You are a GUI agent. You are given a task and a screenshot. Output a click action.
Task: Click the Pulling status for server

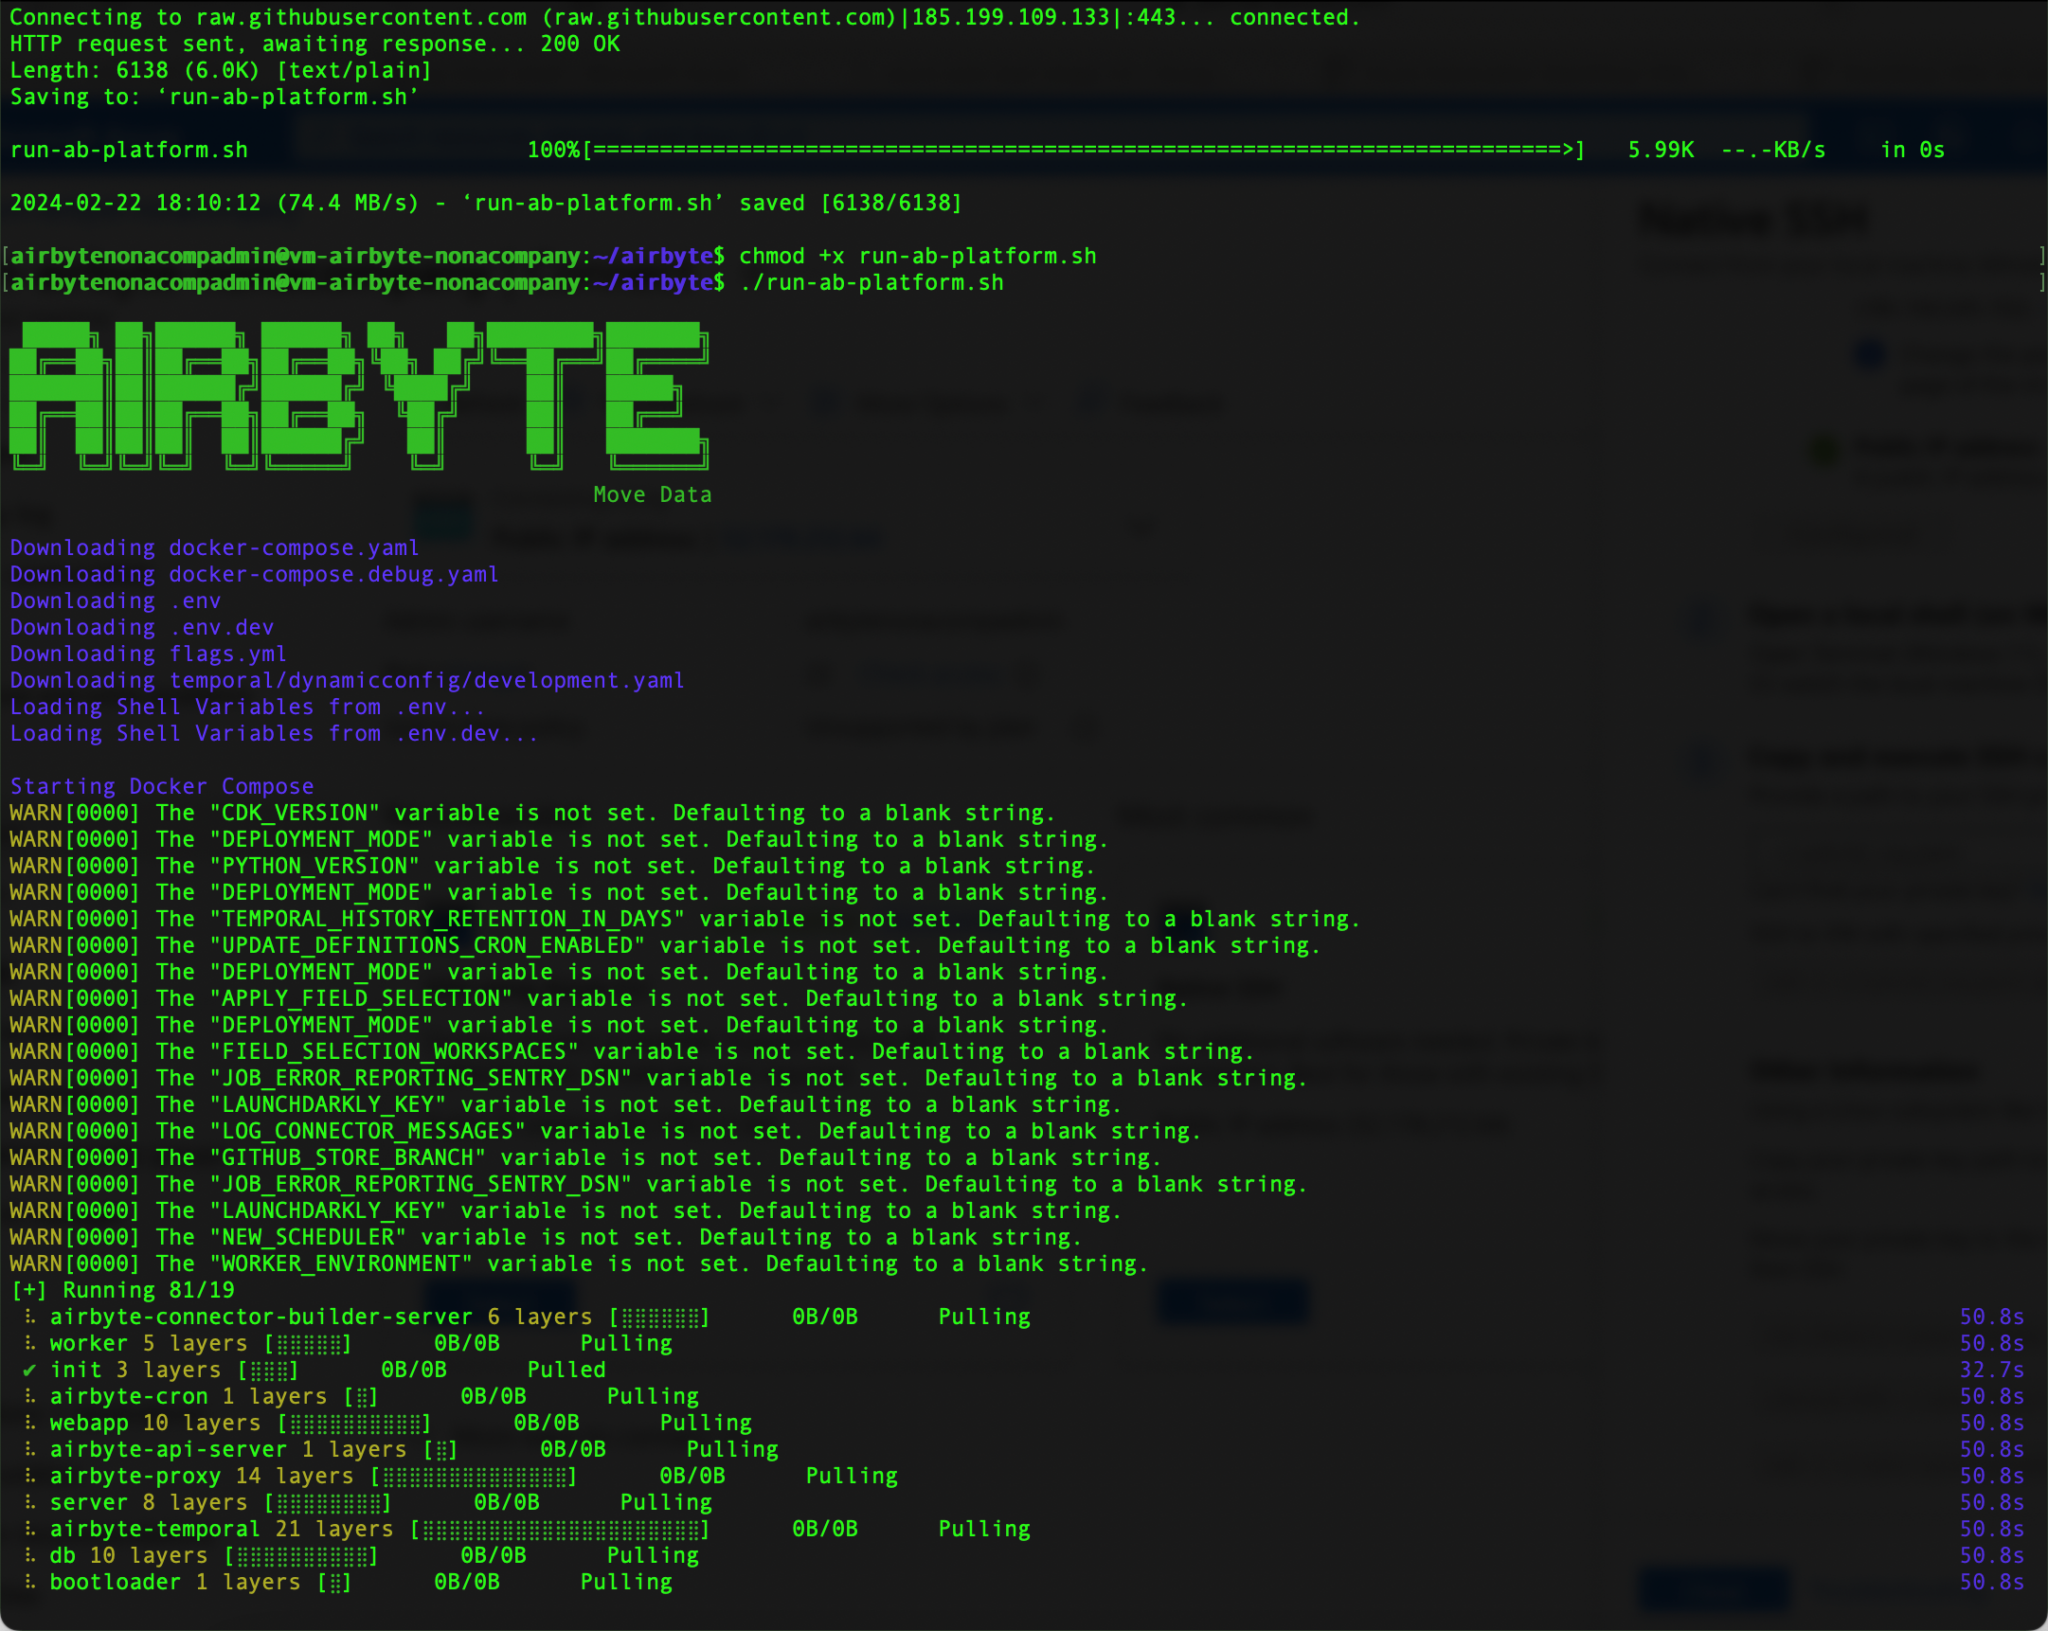pyautogui.click(x=666, y=1503)
